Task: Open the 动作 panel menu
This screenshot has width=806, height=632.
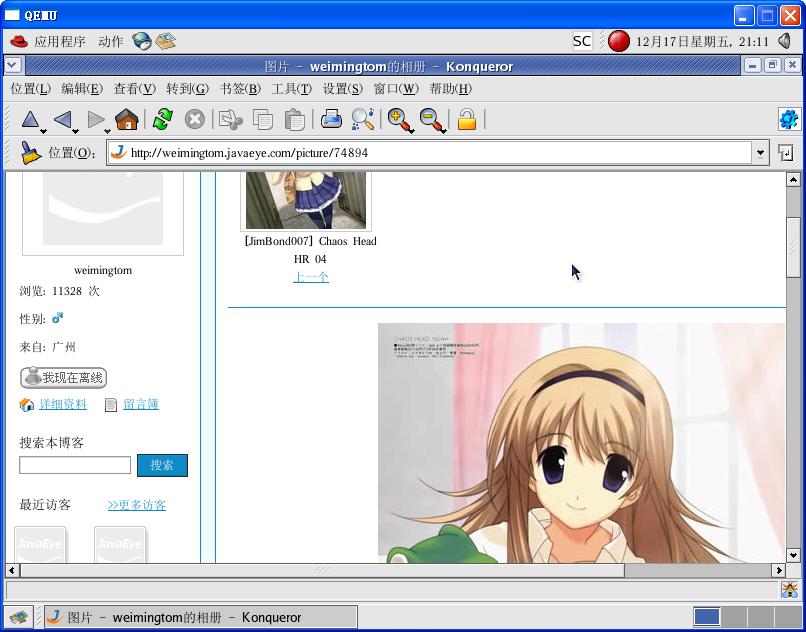Action: [111, 41]
